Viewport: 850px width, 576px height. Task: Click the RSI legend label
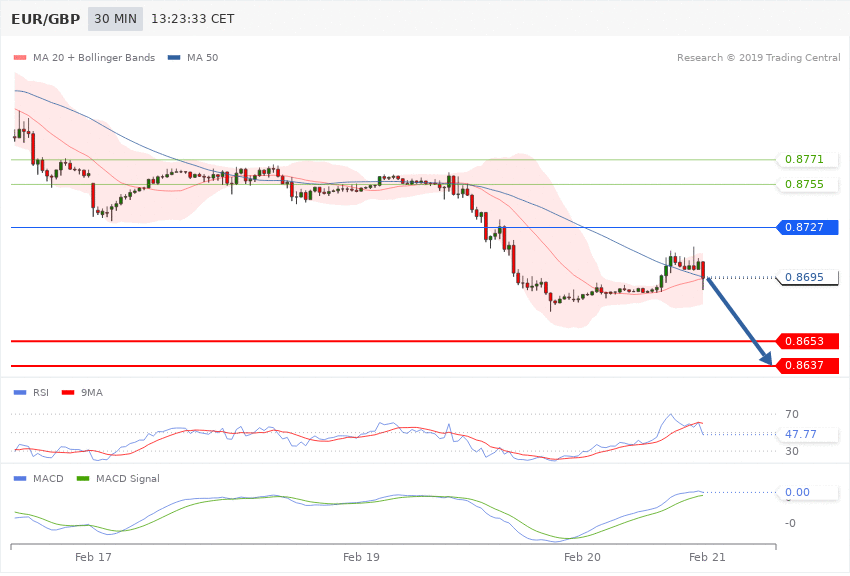(x=41, y=392)
